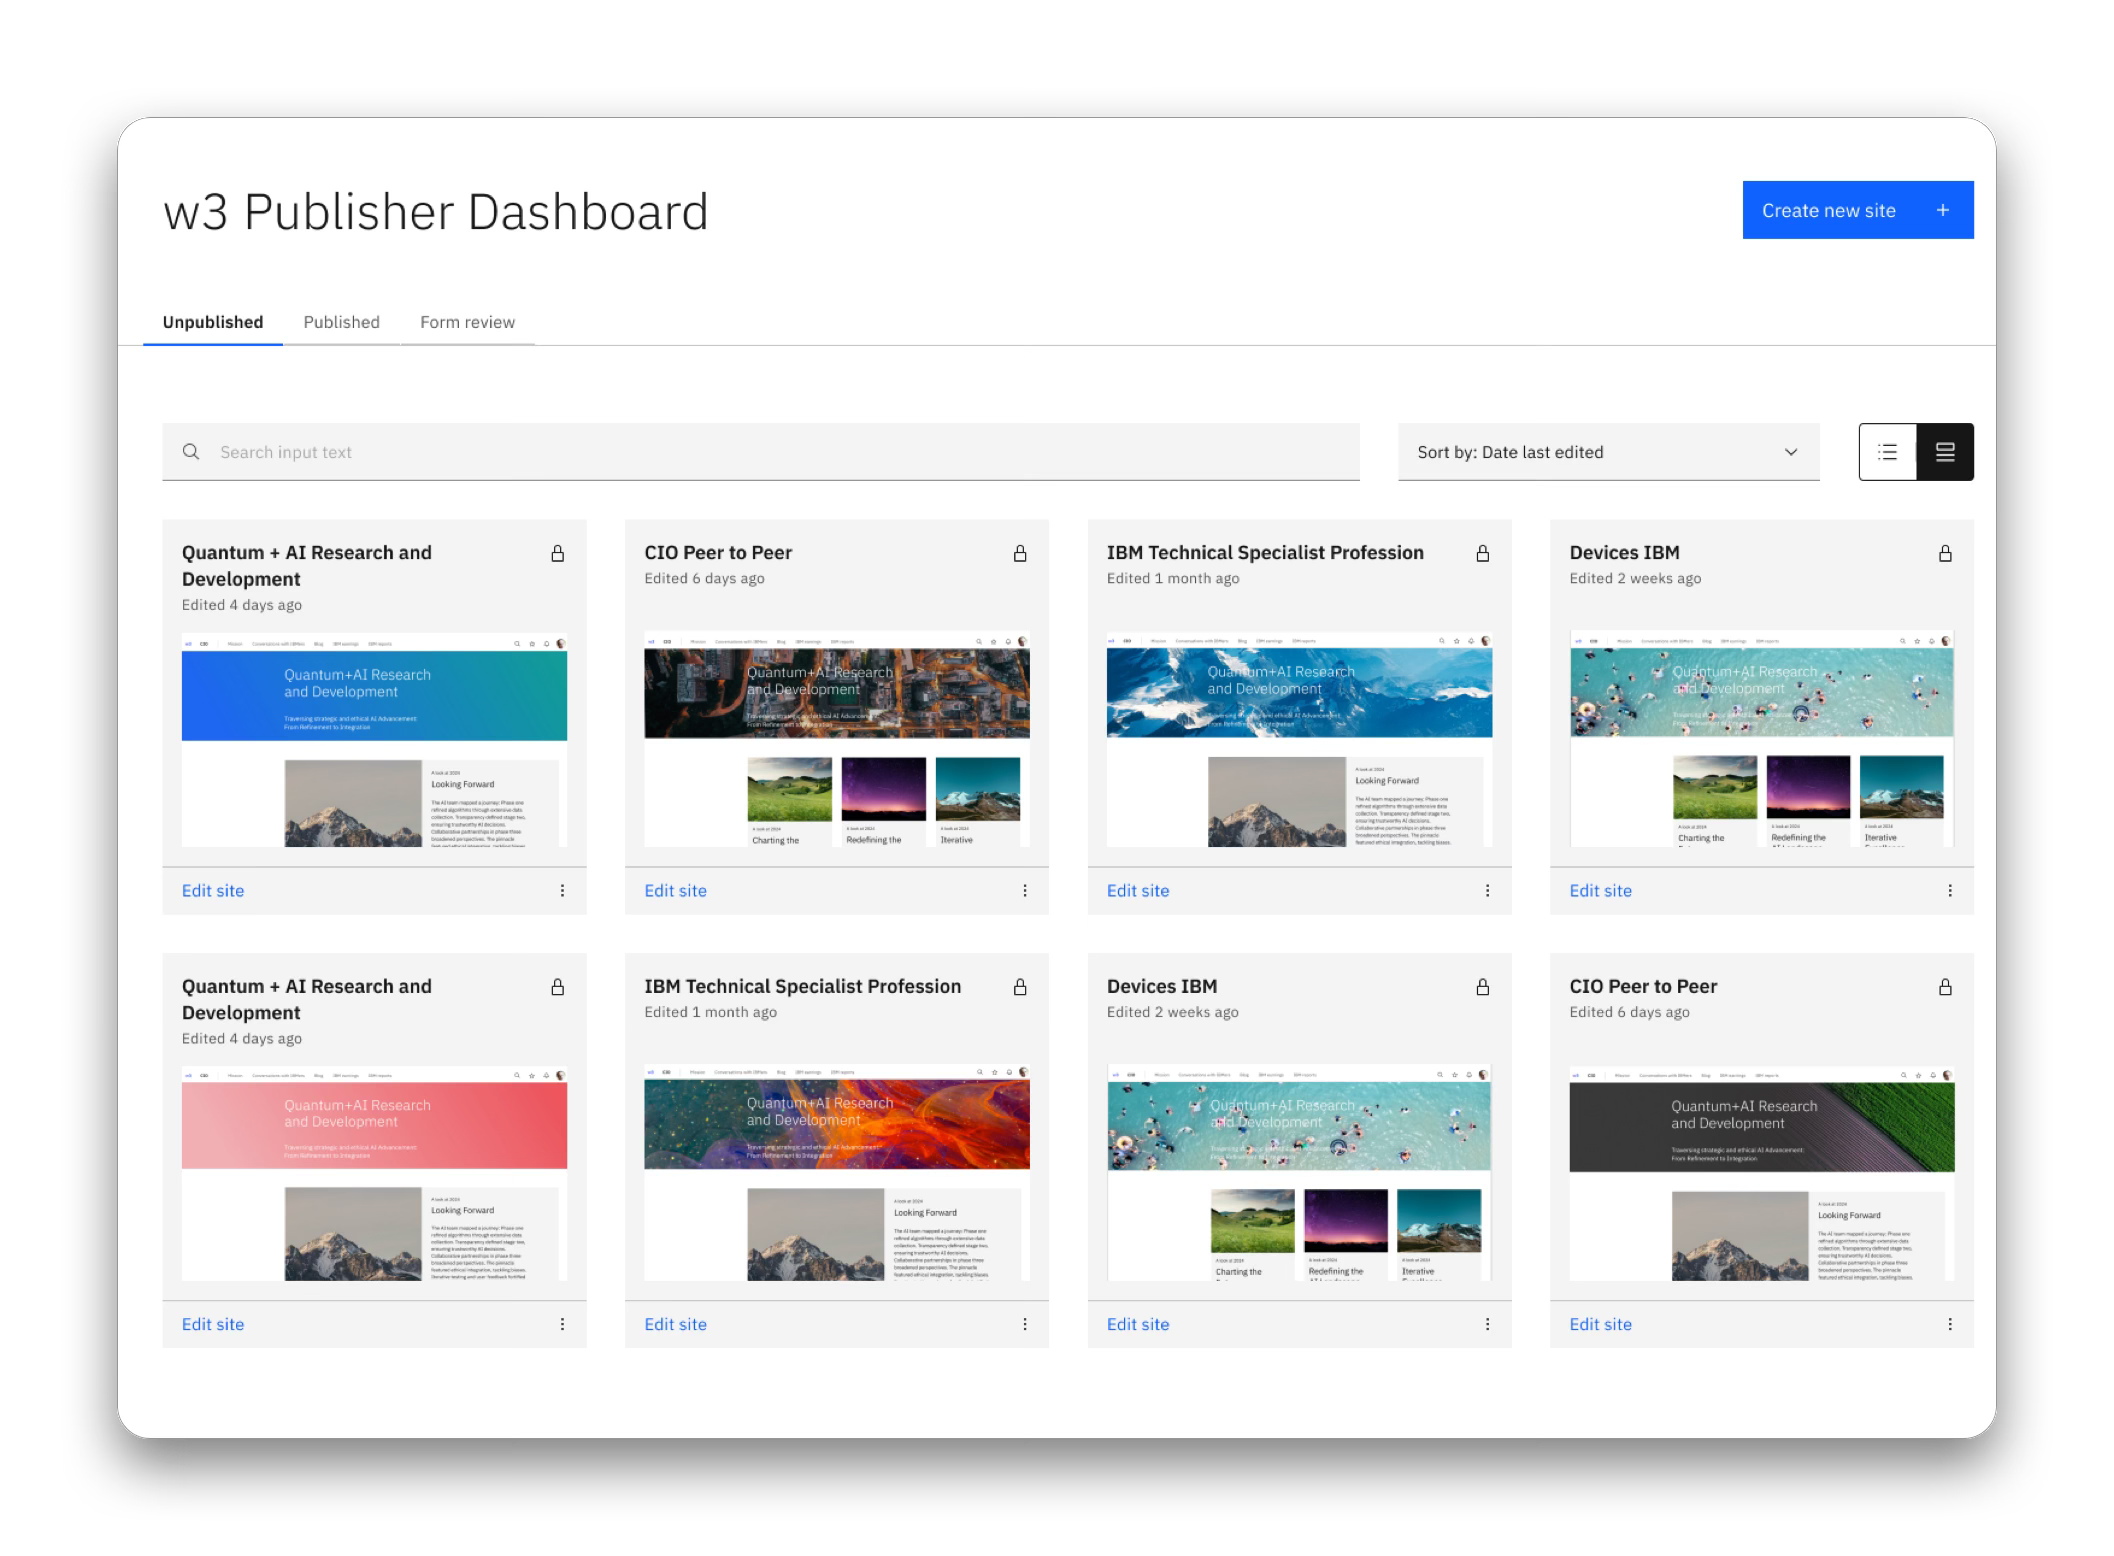Open the Form review tab
Image resolution: width=2114 pixels, height=1556 pixels.
tap(467, 322)
